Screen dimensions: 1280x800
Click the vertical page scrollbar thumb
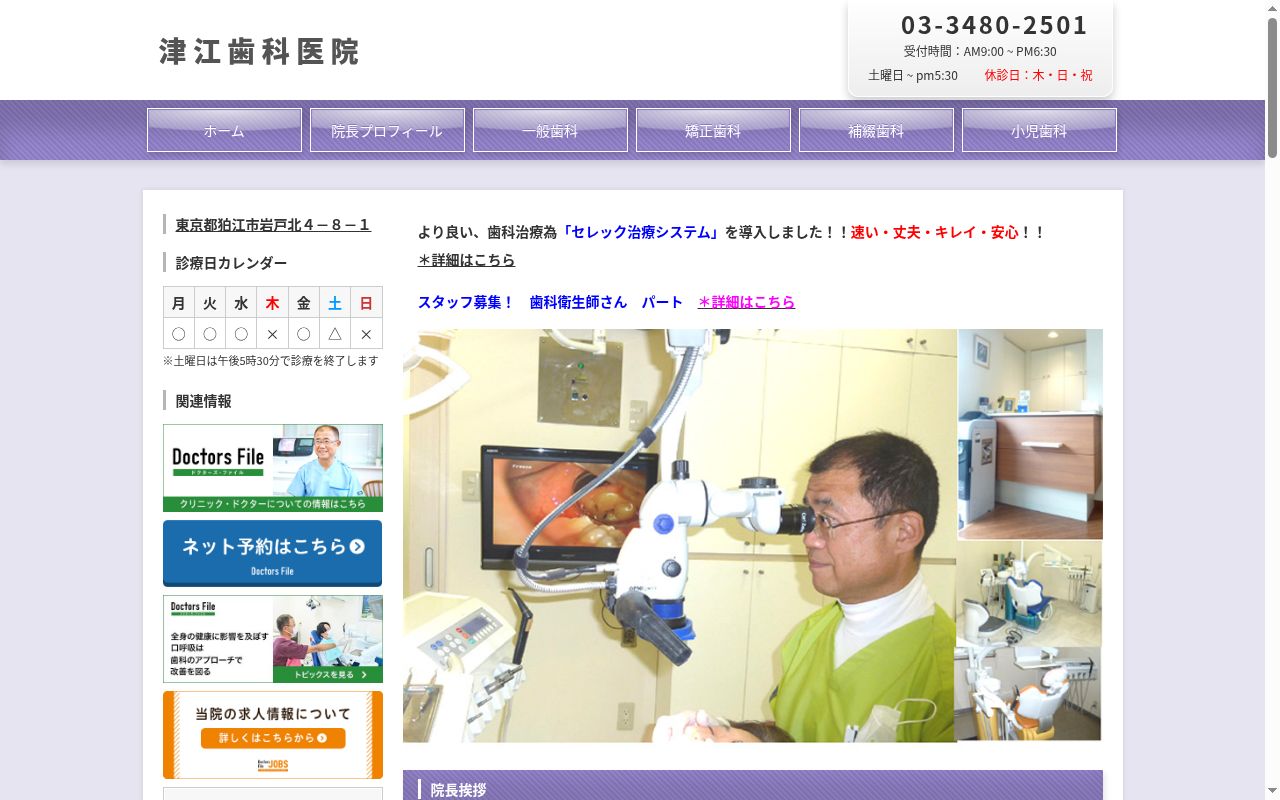click(1272, 88)
